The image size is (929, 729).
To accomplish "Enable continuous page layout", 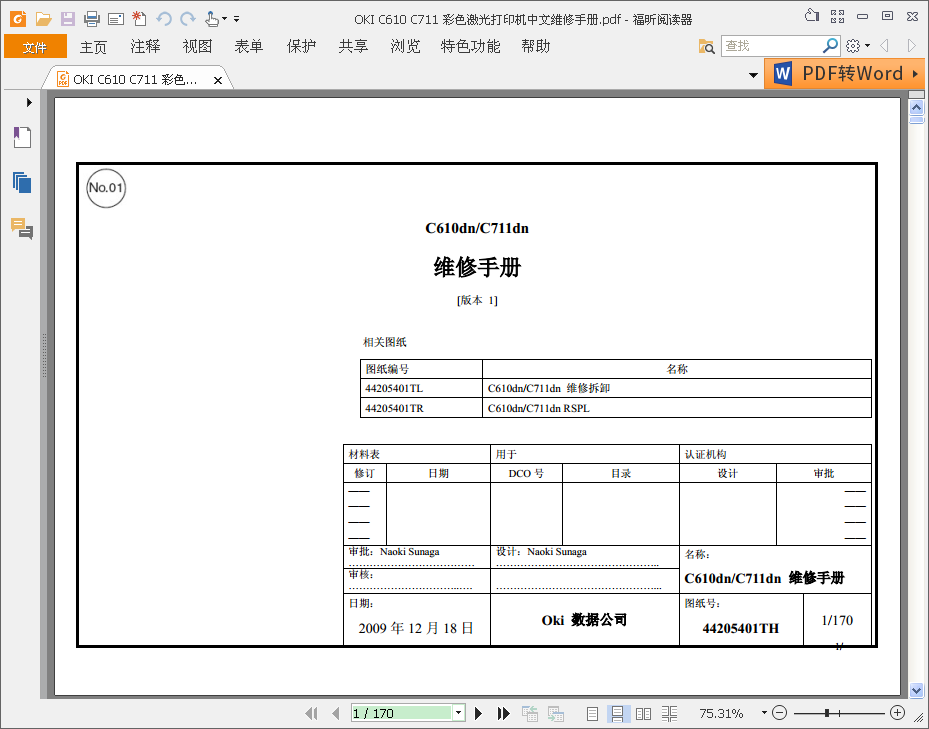I will tap(617, 713).
